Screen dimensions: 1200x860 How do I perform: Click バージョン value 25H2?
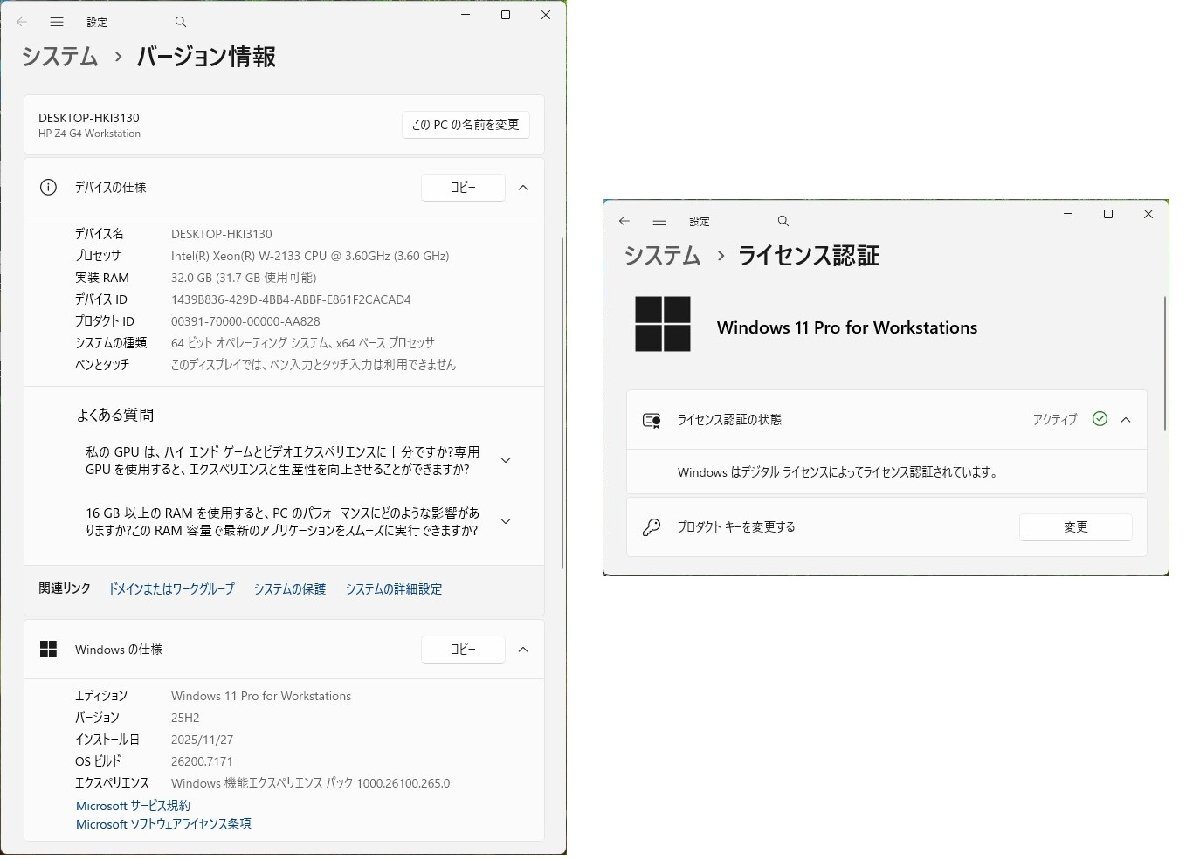point(187,717)
